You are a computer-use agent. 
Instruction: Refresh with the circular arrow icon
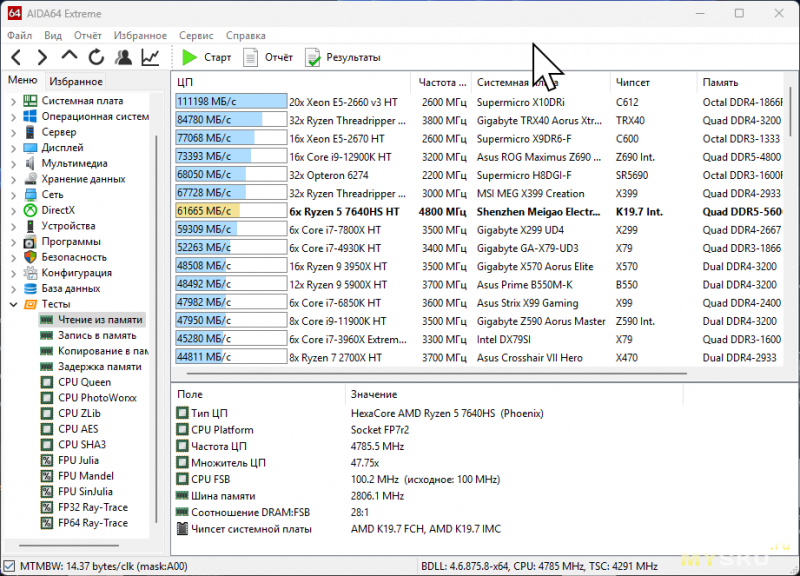tap(96, 57)
